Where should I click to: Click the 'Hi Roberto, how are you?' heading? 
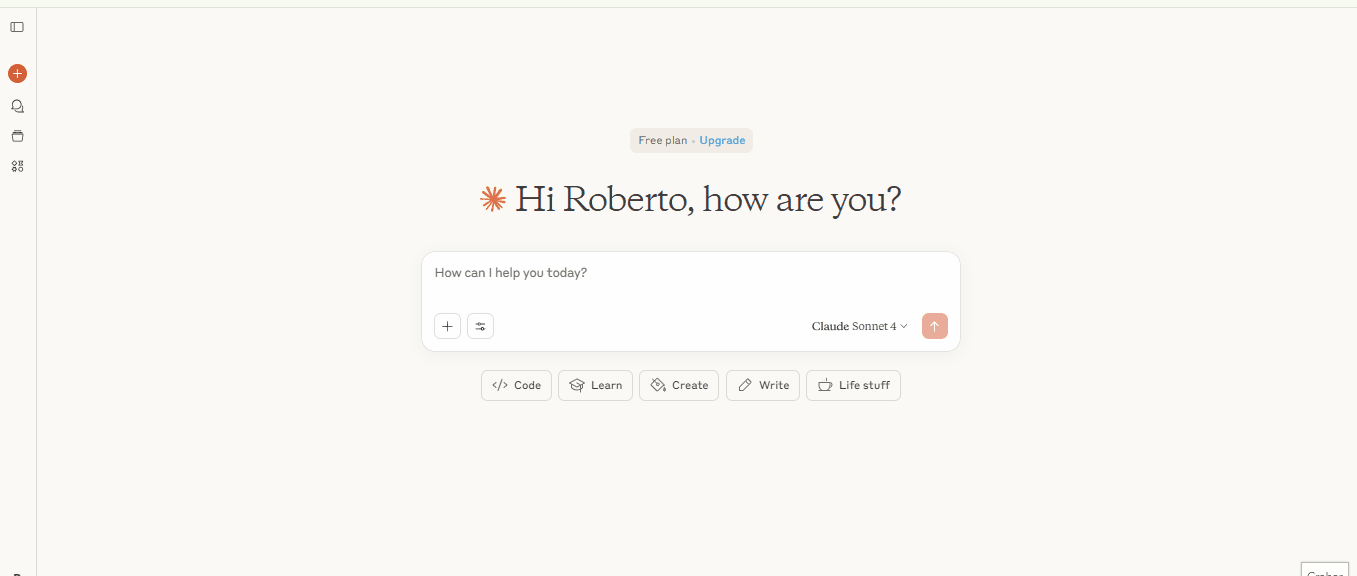tap(707, 200)
